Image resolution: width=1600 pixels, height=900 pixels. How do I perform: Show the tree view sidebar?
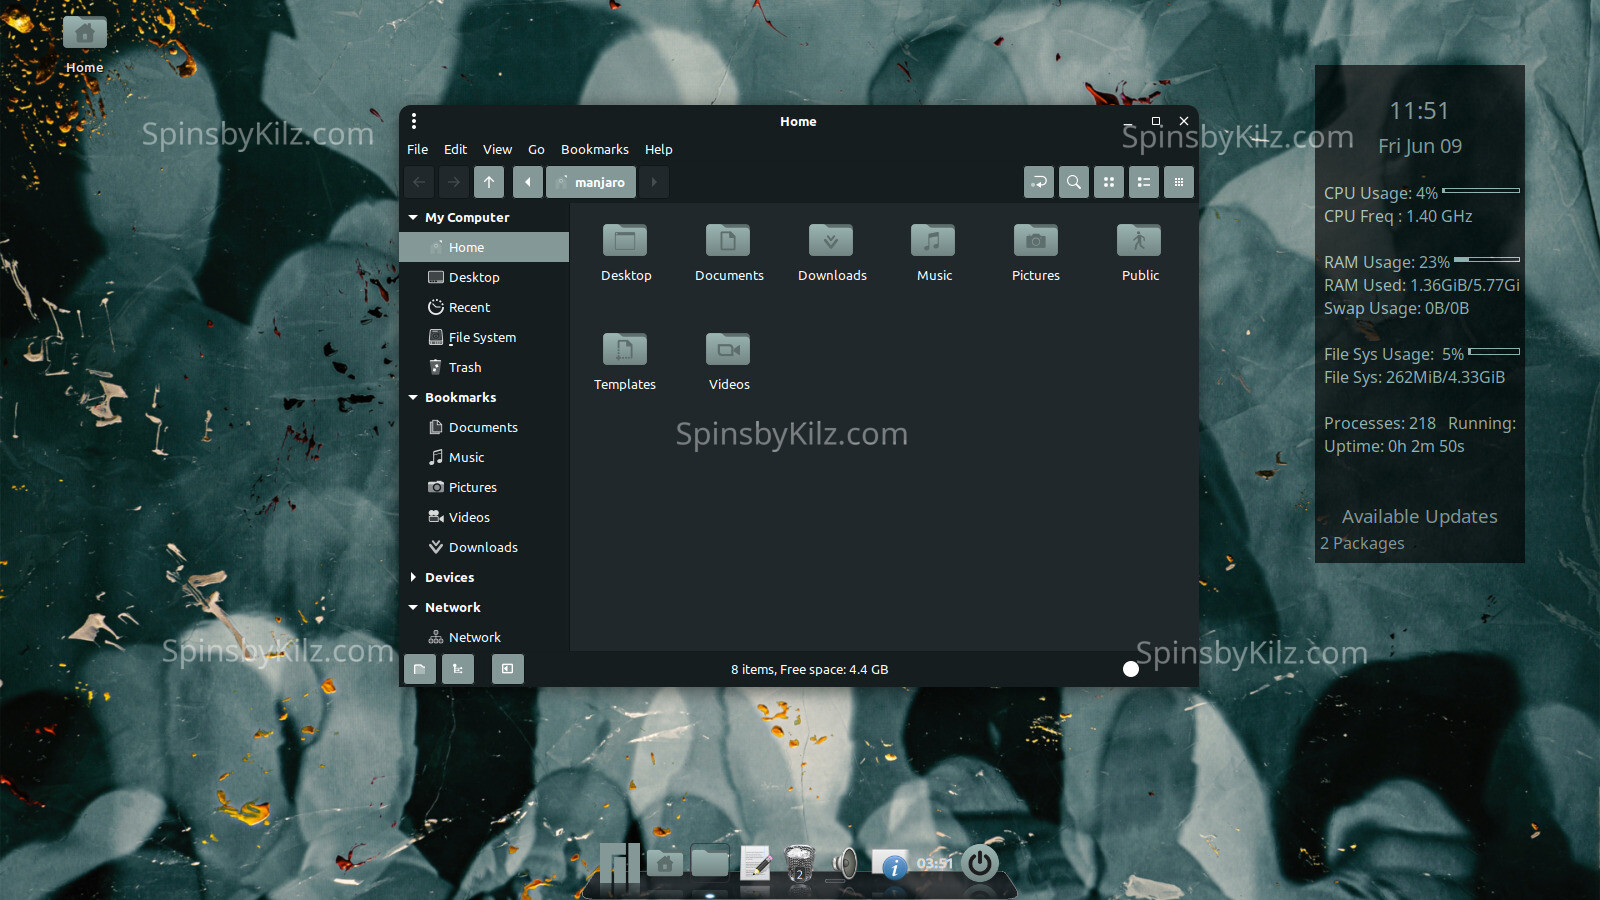(x=457, y=669)
